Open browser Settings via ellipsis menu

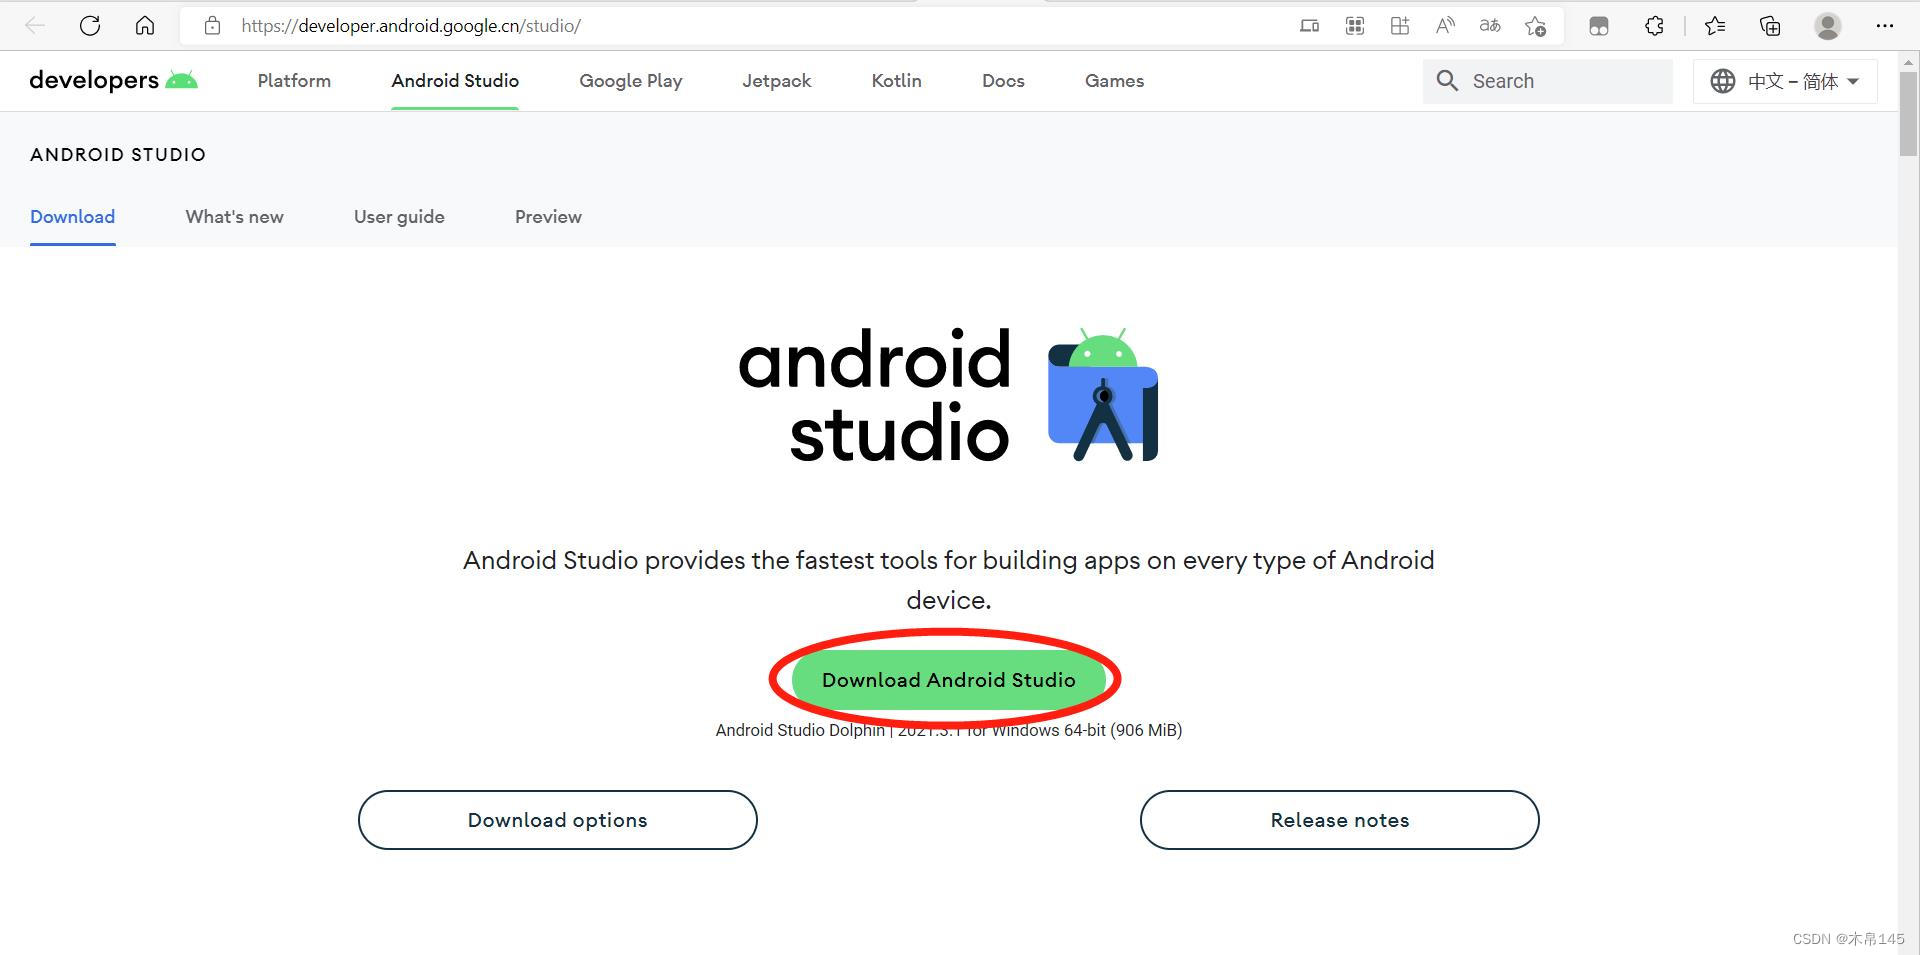[1886, 26]
